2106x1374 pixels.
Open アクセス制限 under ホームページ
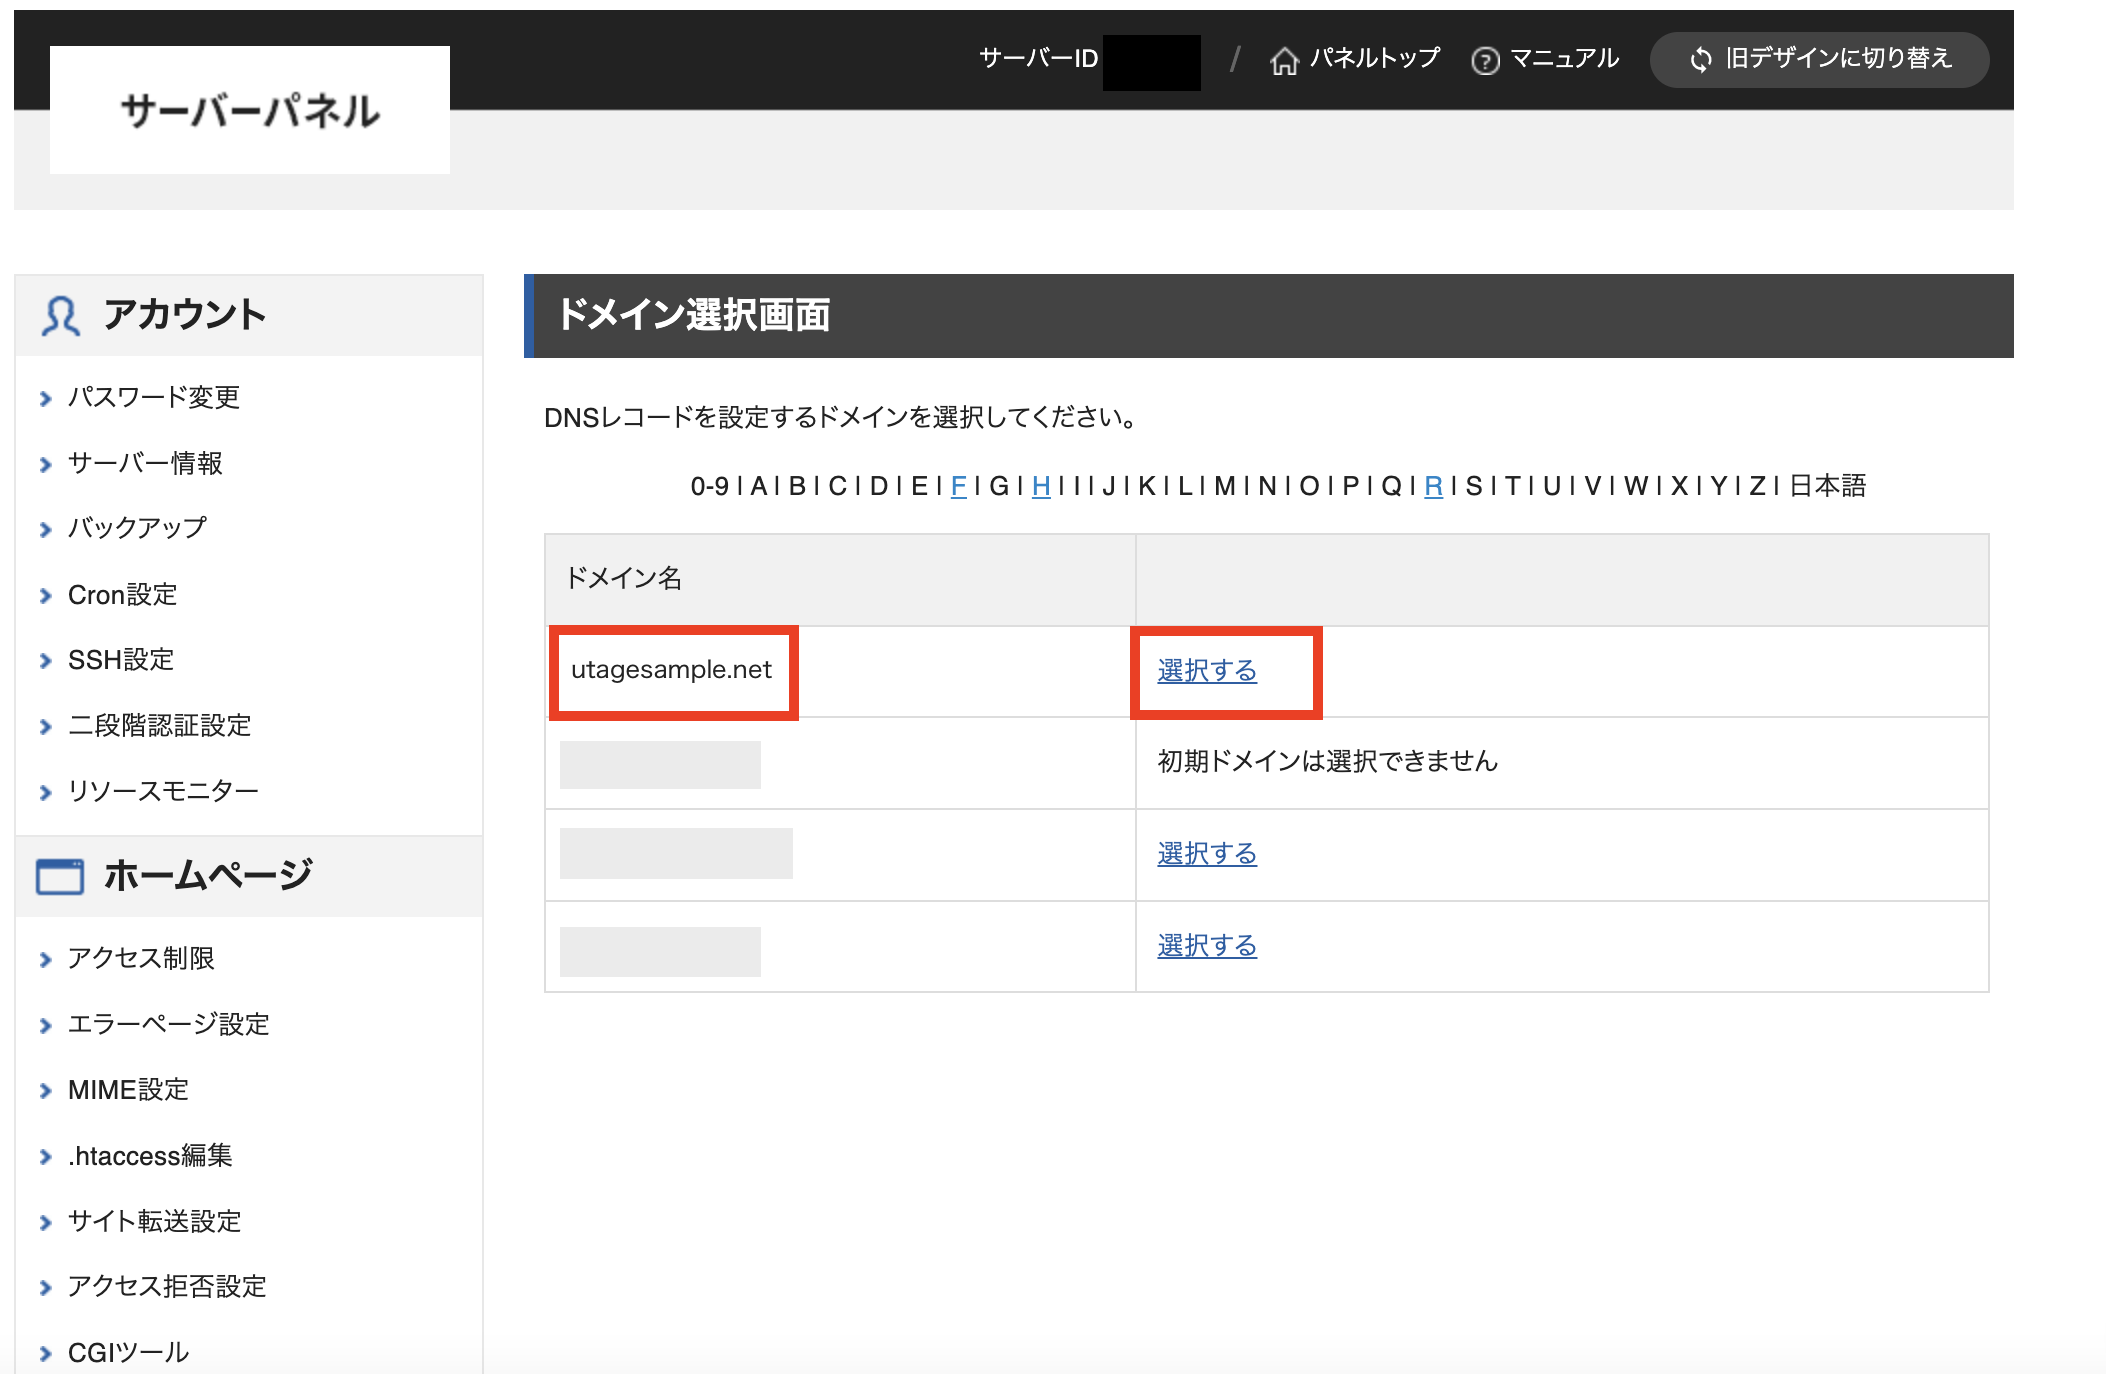(141, 958)
